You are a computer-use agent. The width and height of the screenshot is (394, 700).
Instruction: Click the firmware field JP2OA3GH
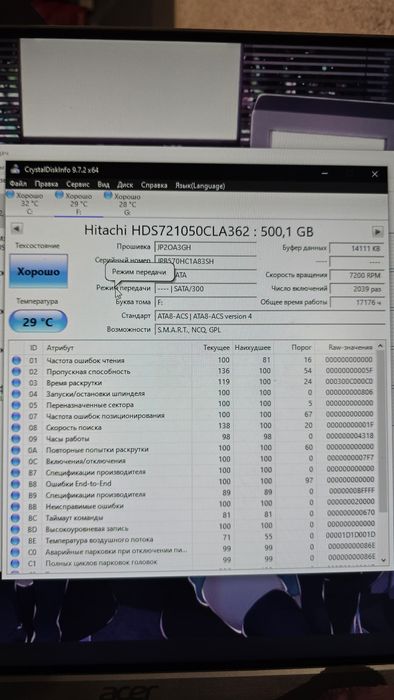point(205,247)
